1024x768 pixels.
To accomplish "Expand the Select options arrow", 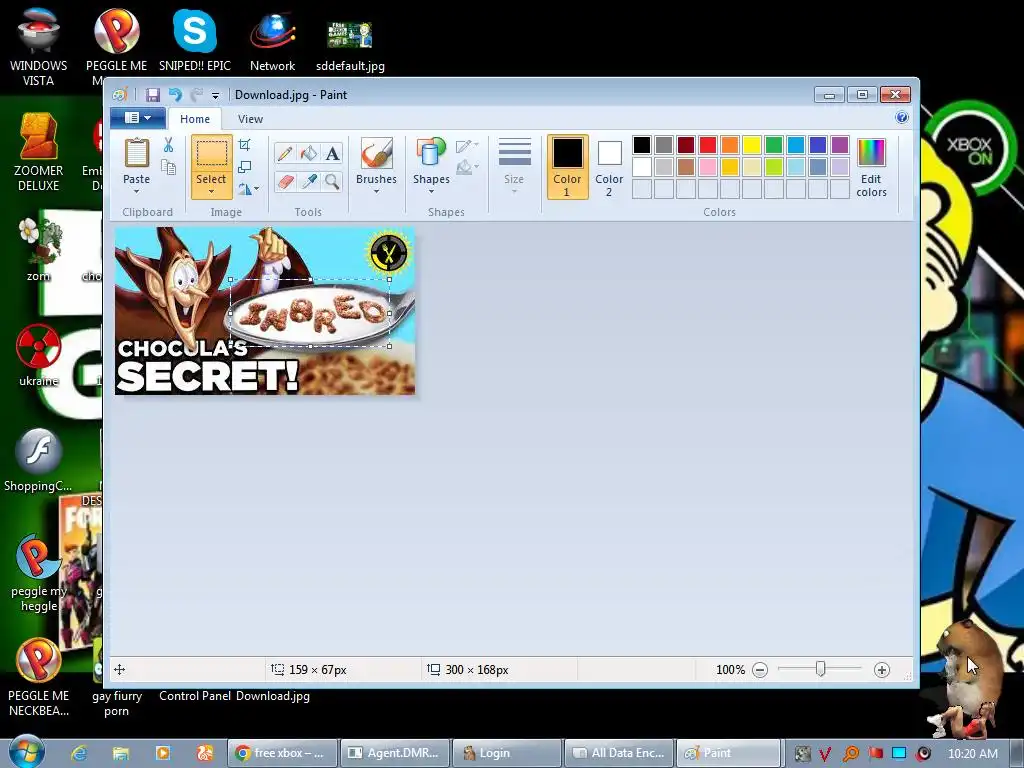I will [212, 191].
